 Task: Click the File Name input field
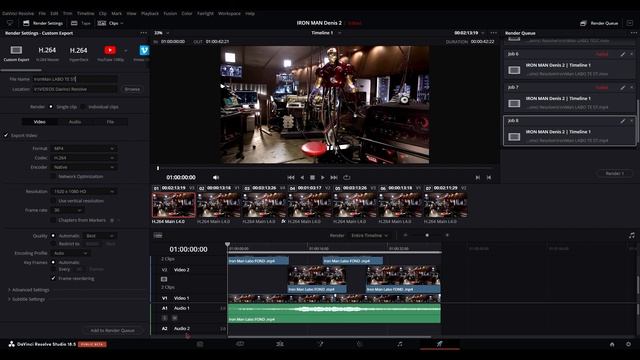(x=75, y=79)
